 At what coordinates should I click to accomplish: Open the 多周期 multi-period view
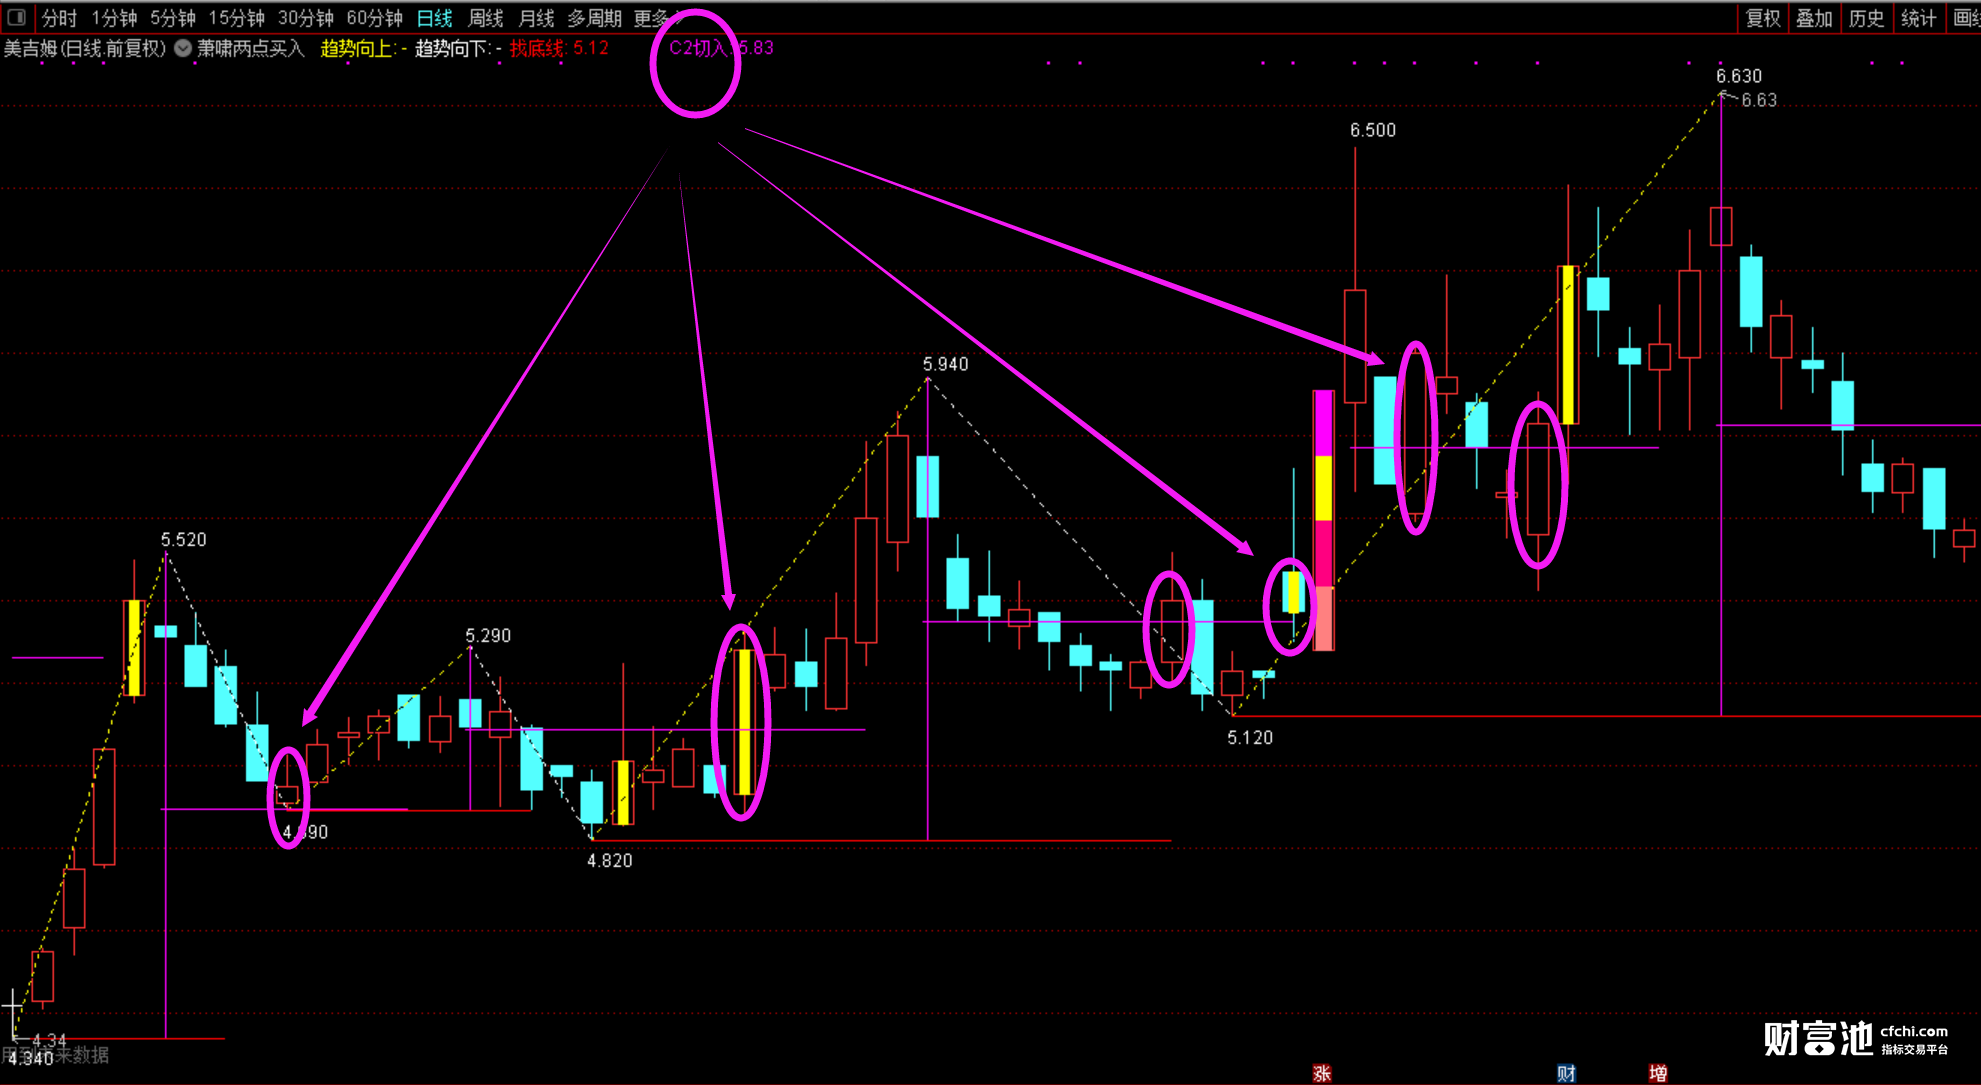click(x=594, y=18)
